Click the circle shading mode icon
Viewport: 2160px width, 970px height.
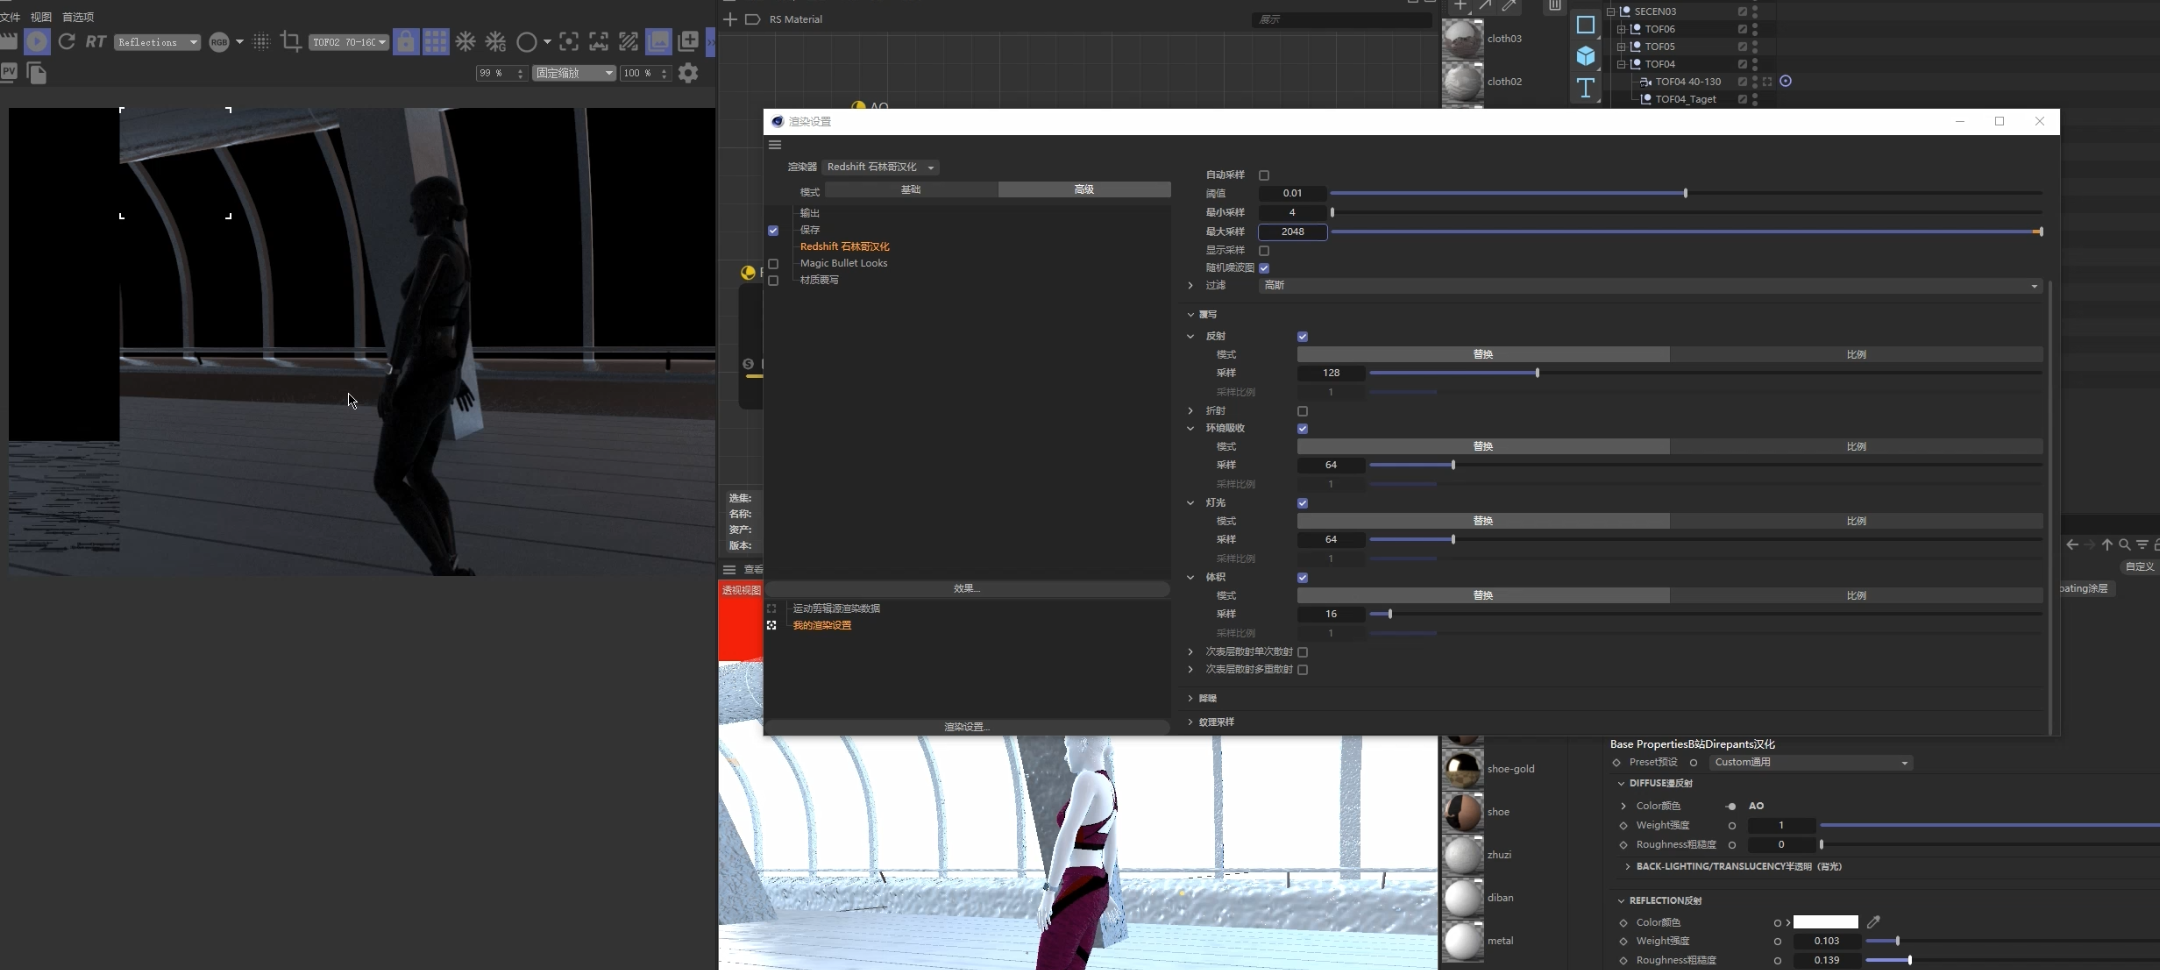(x=526, y=42)
